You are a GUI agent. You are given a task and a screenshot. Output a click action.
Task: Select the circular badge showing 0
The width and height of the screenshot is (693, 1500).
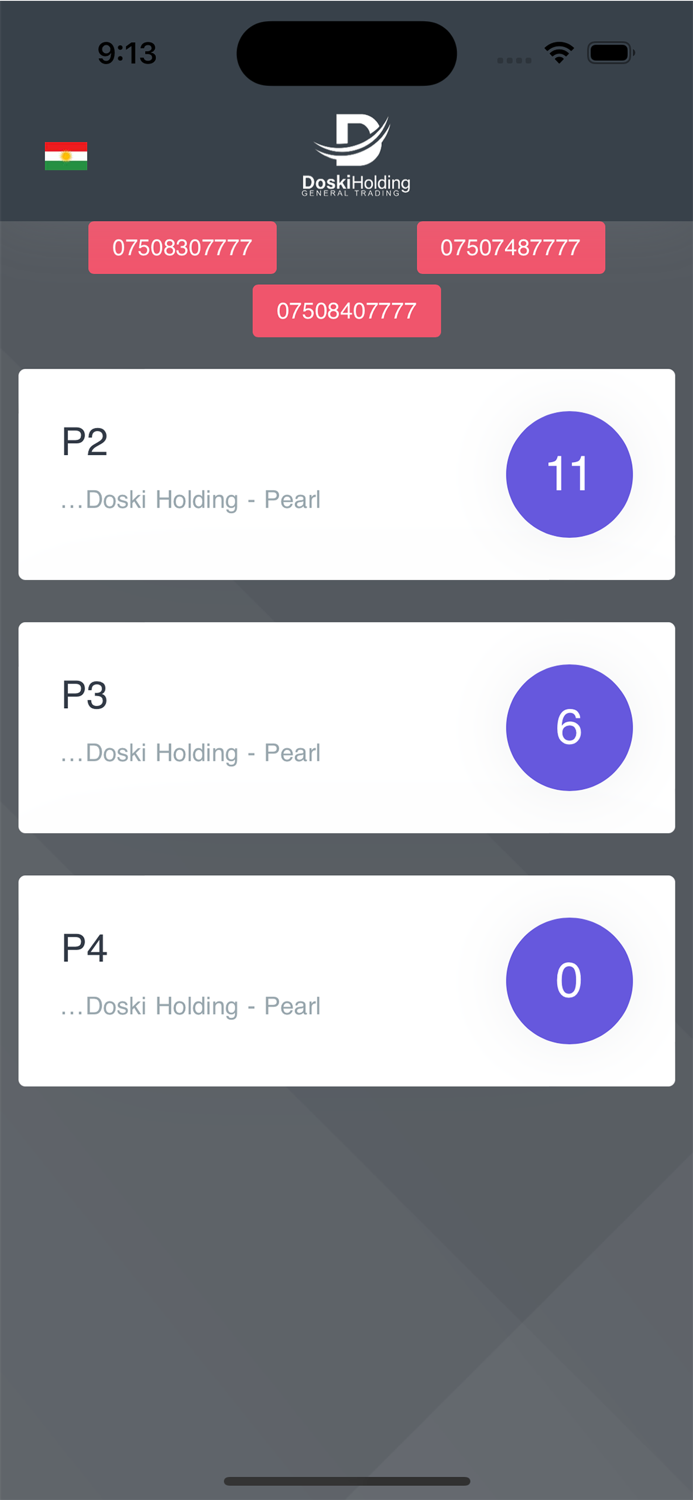(569, 981)
